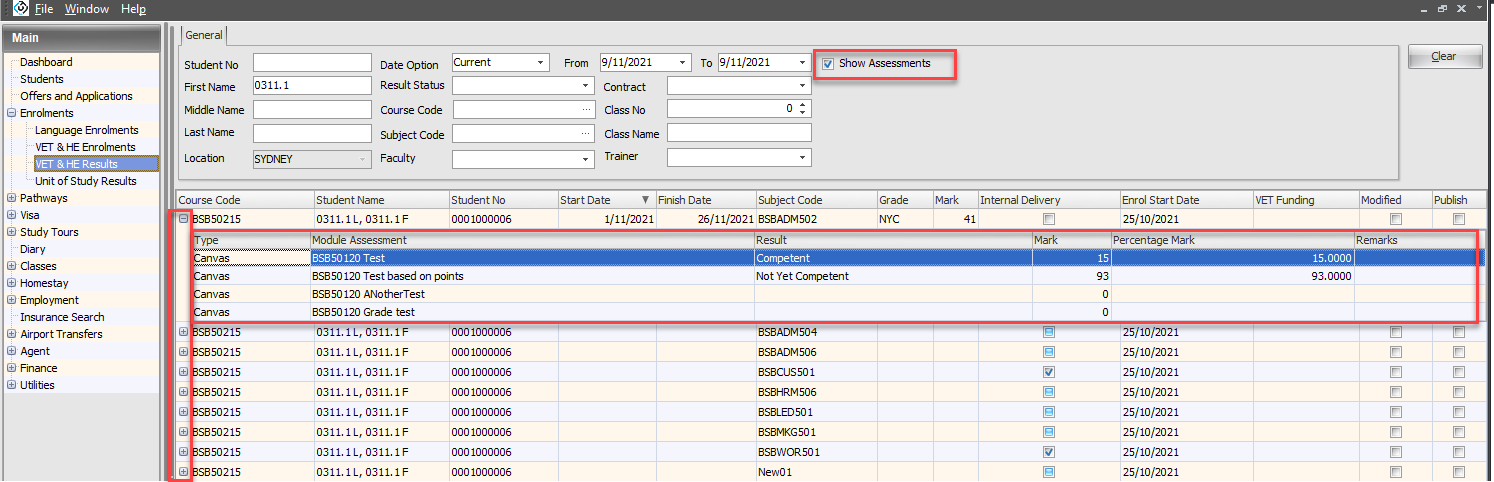Screen dimensions: 1494x482
Task: Open the Result Status dropdown
Action: coord(586,86)
